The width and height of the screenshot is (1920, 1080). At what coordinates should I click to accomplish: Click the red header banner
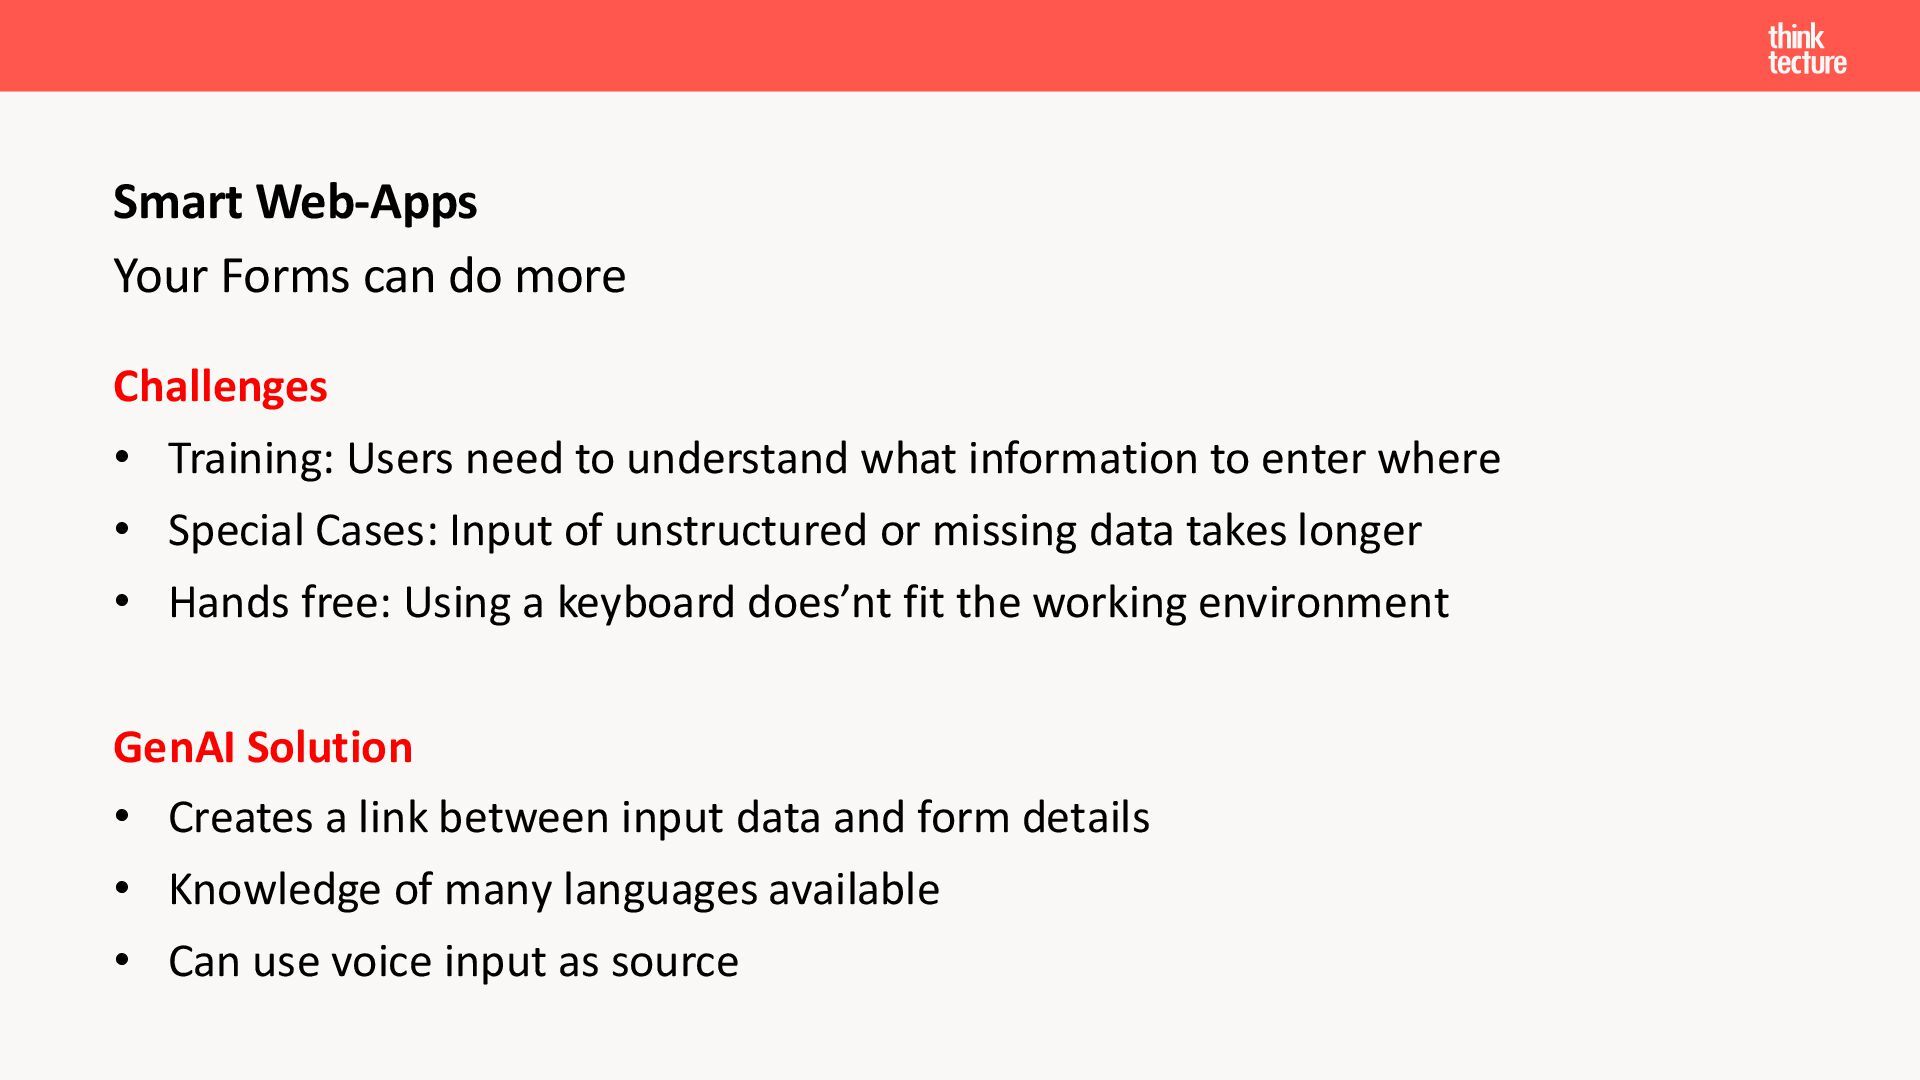960,45
